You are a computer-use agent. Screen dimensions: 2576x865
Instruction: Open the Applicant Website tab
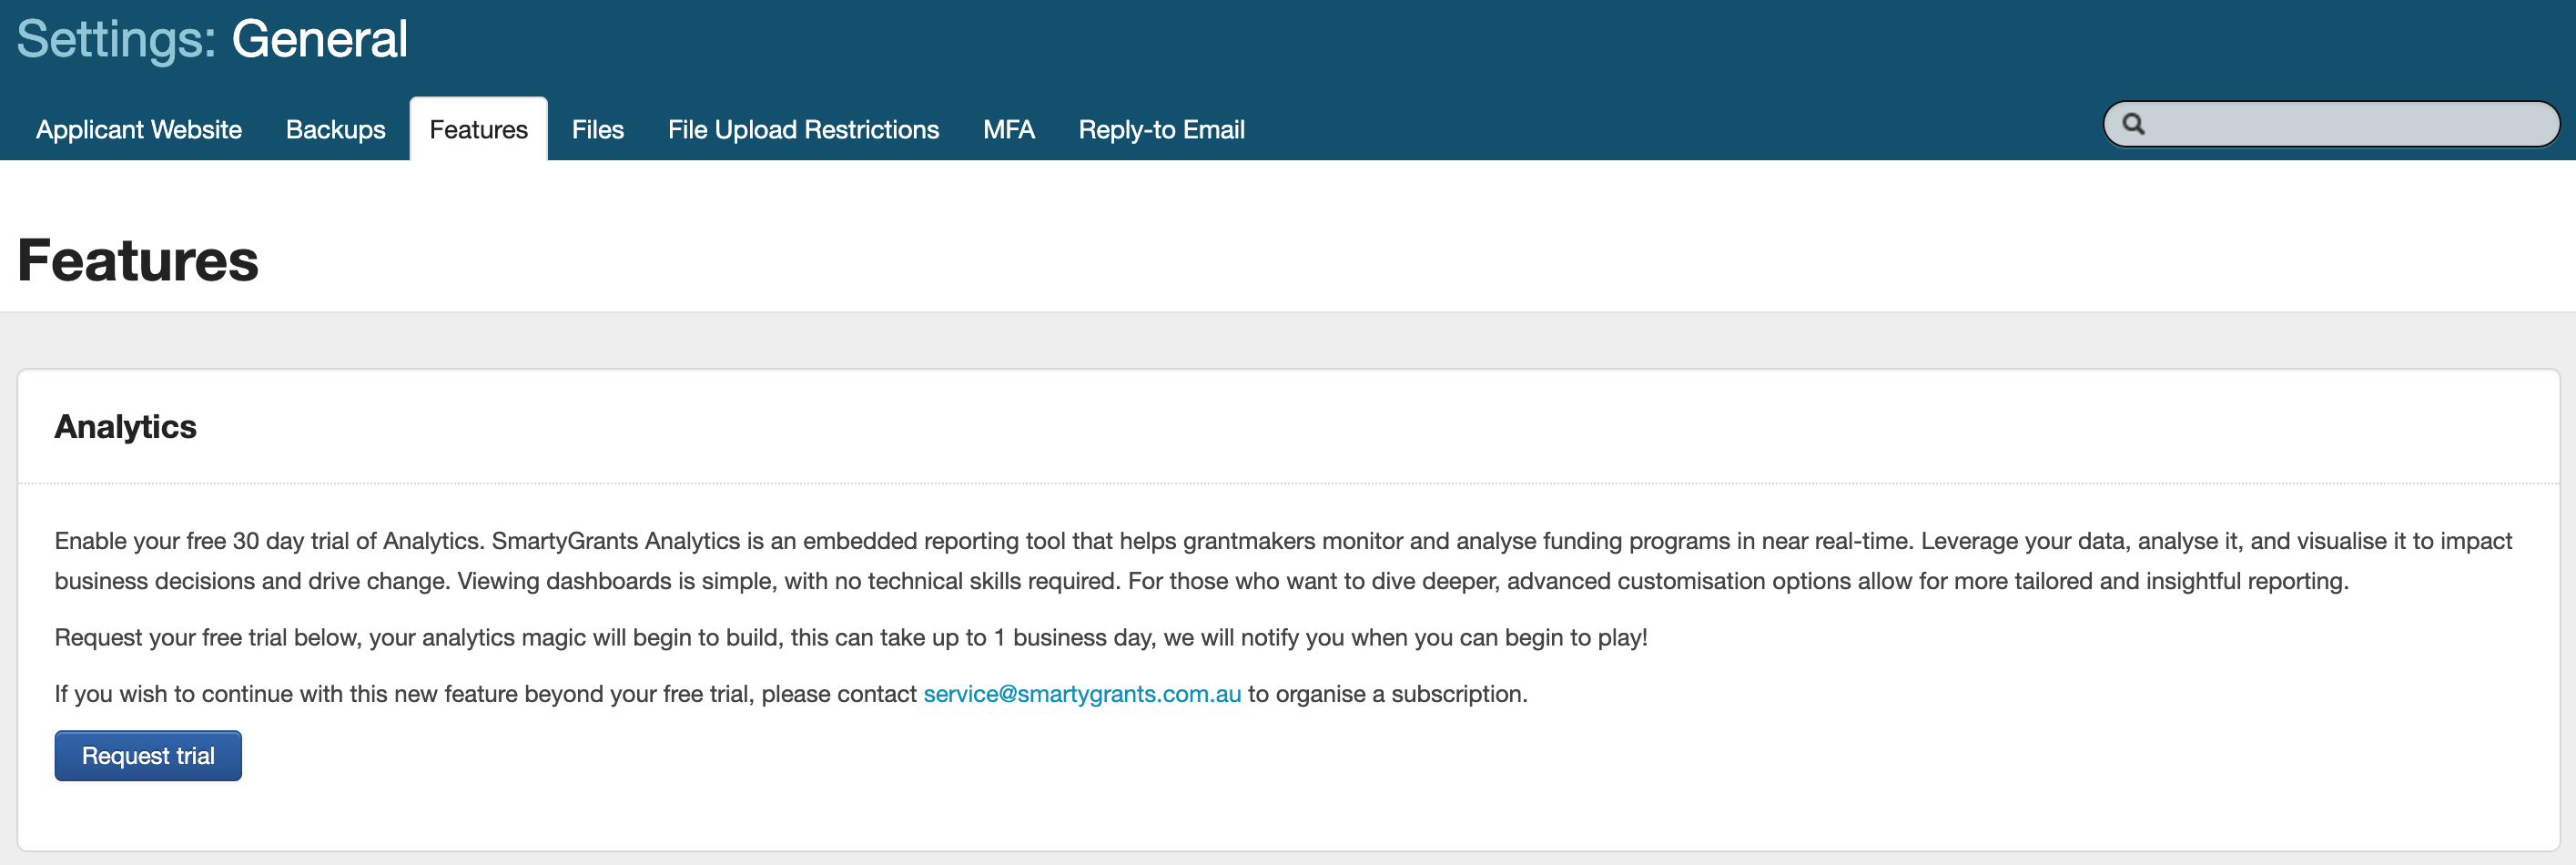139,130
